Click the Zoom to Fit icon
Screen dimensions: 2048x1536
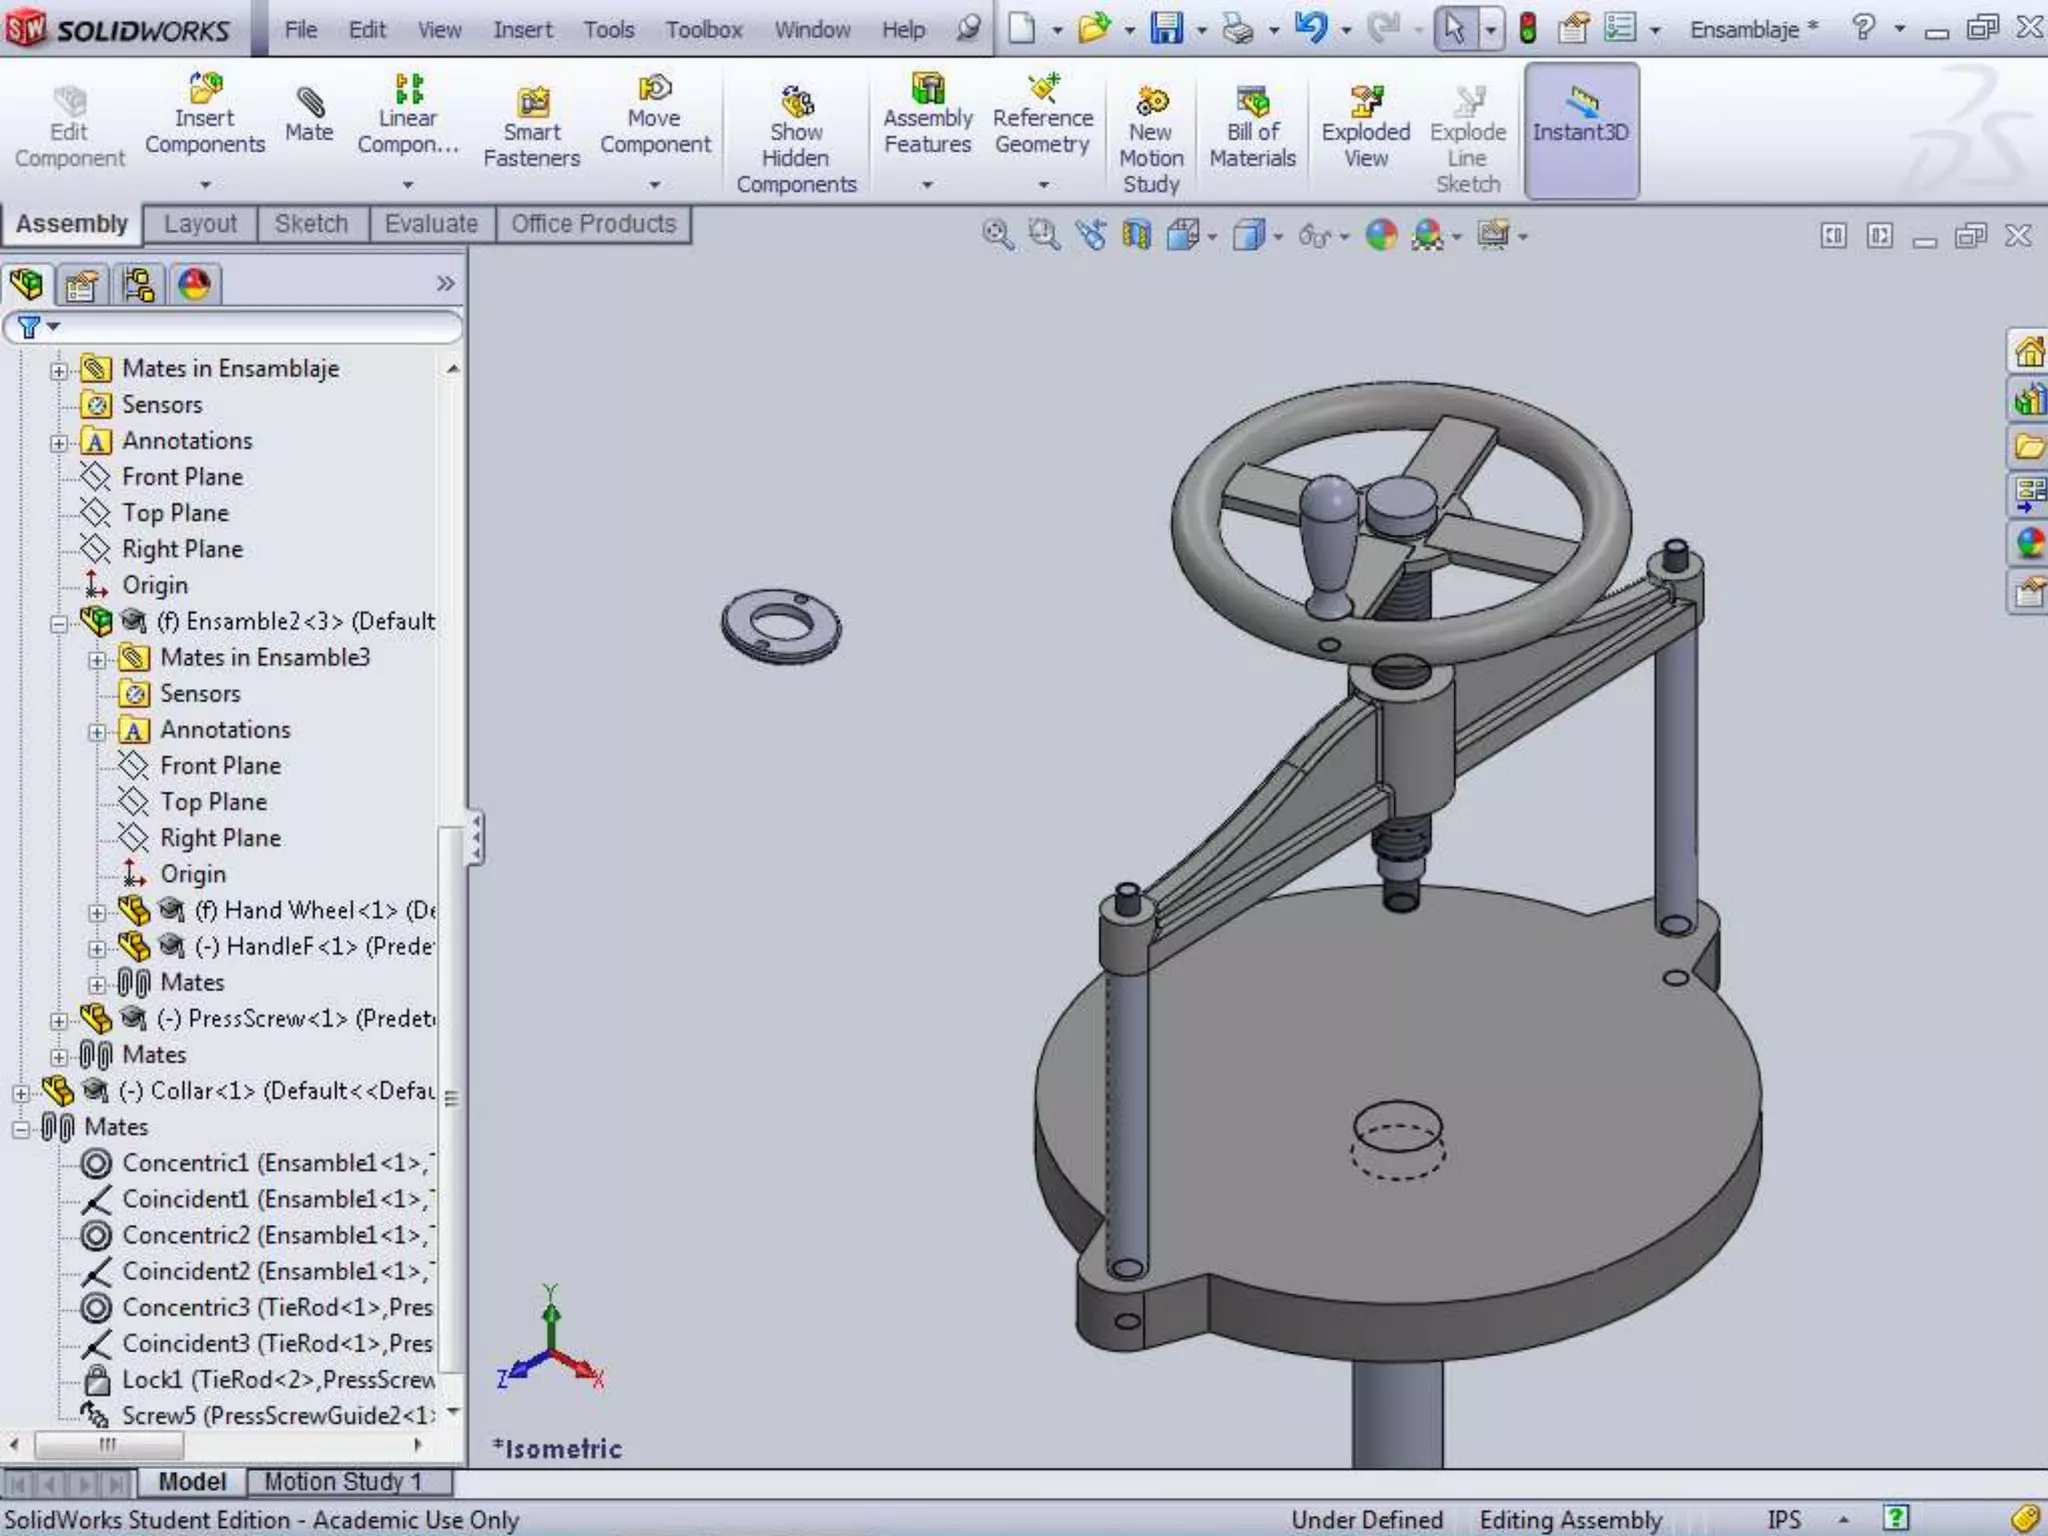point(997,236)
